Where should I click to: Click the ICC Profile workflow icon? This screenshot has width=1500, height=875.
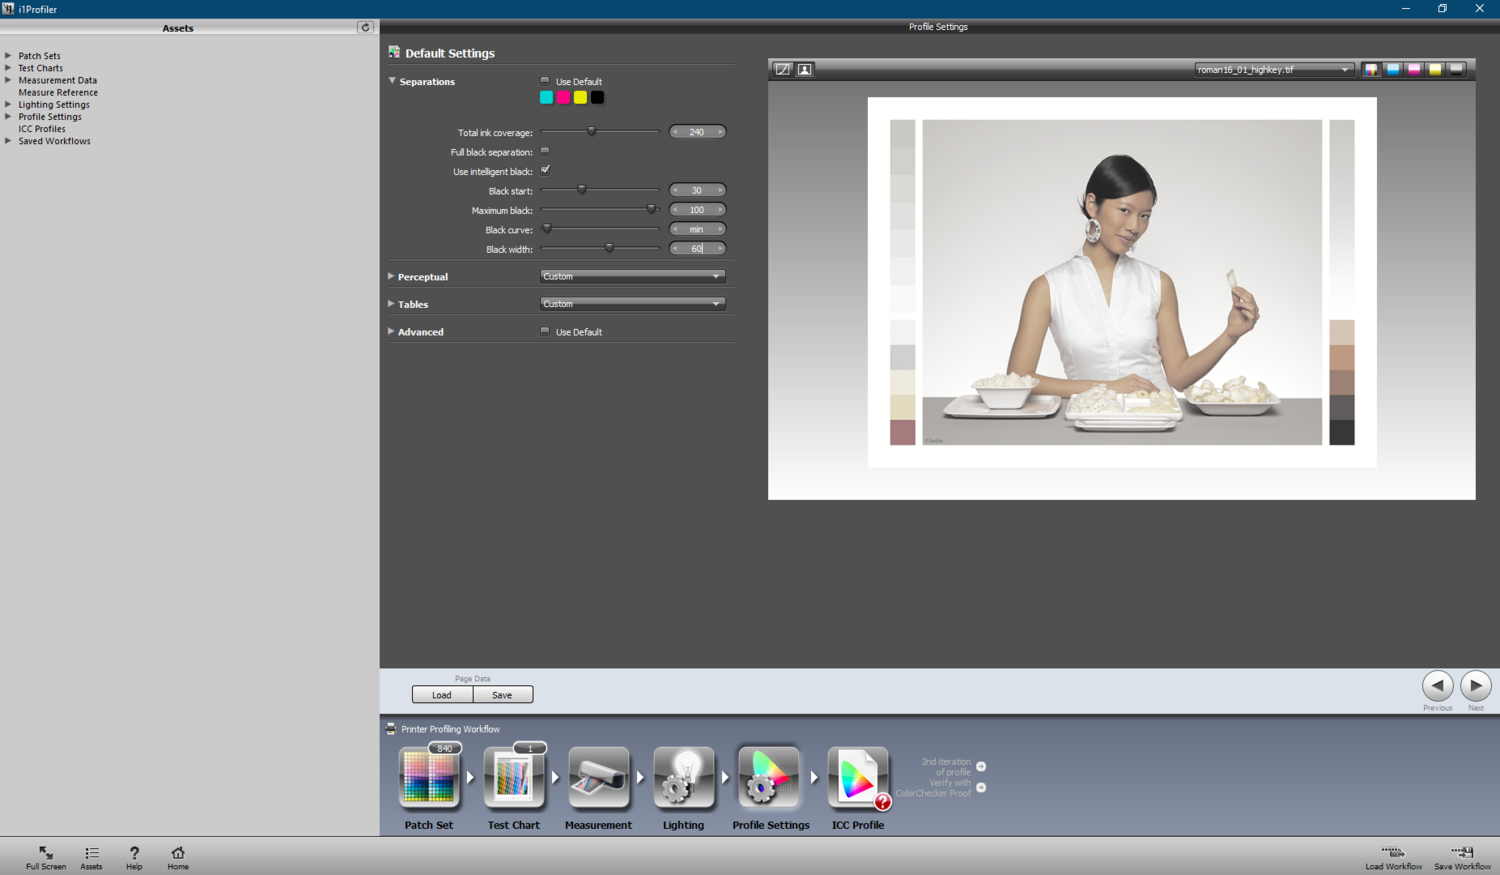point(857,778)
